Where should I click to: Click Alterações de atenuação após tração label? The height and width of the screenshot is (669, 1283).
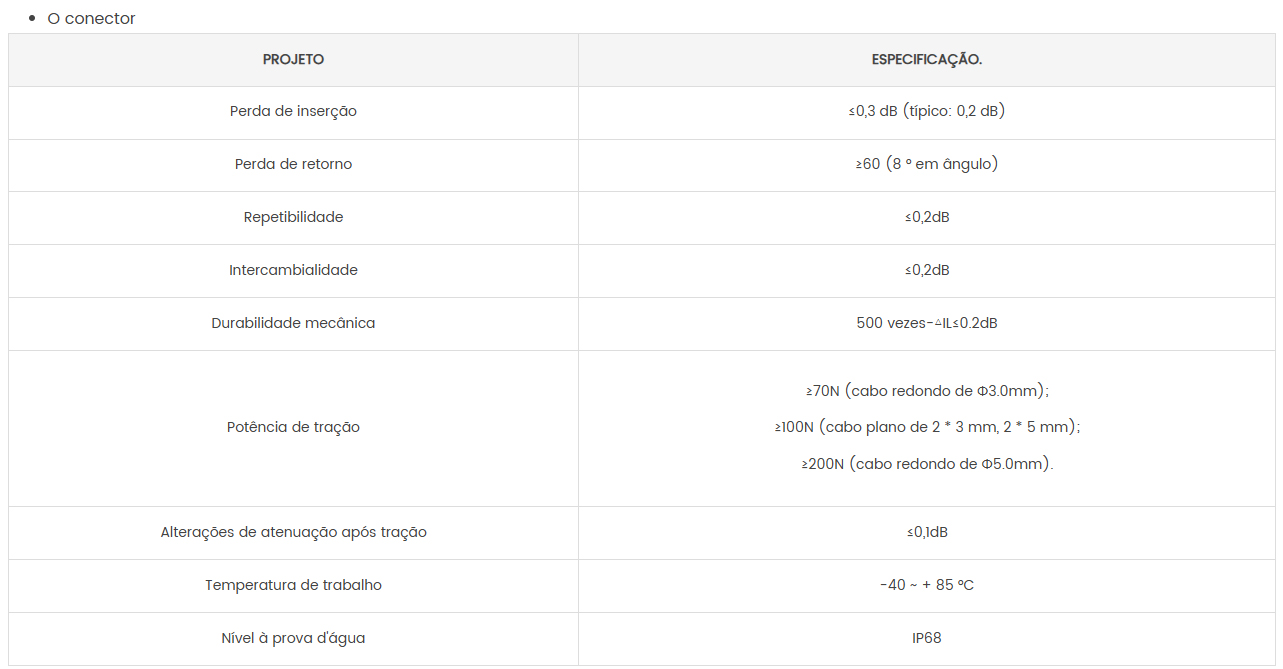coord(293,532)
